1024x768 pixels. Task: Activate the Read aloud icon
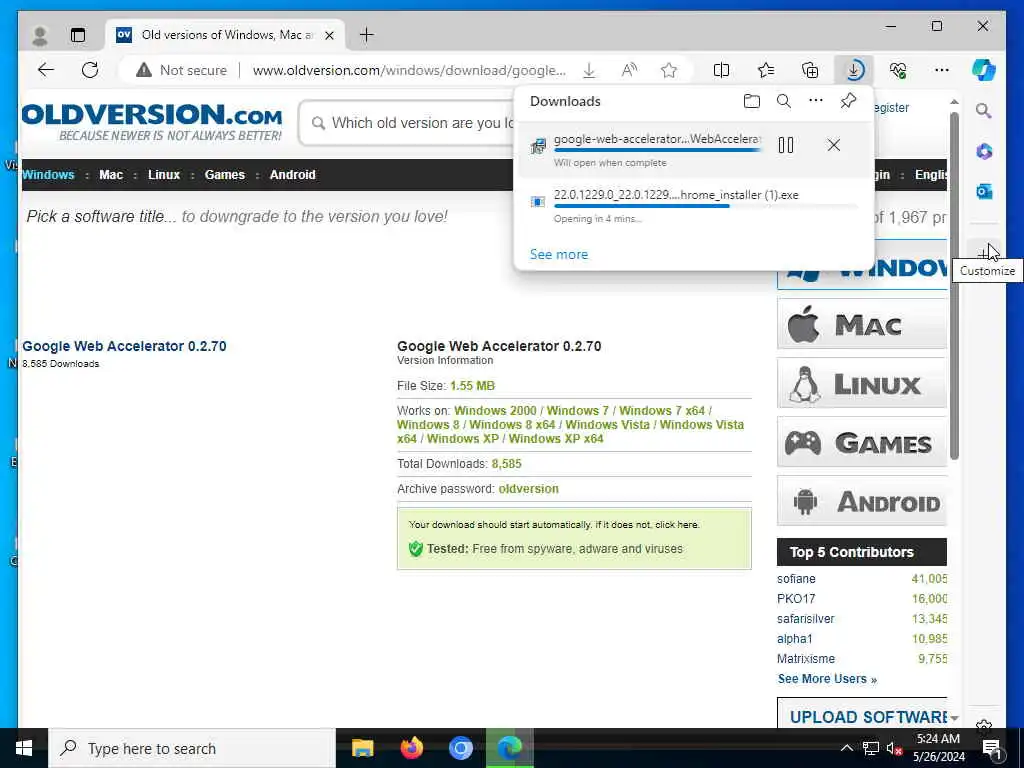(x=629, y=70)
